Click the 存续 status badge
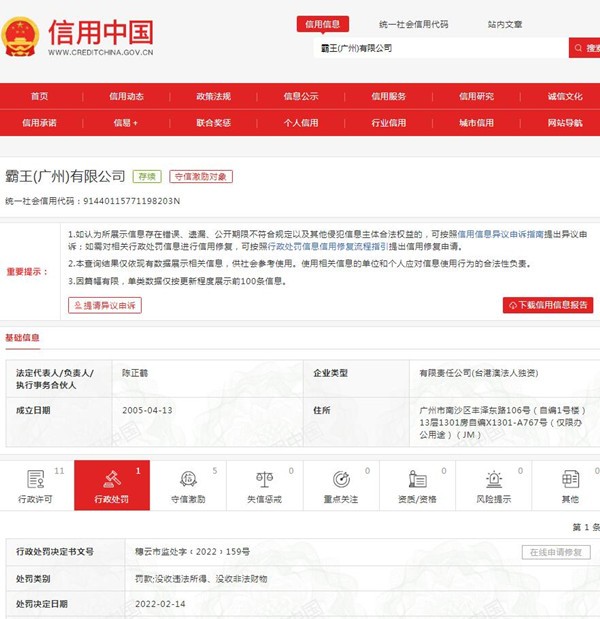 (147, 176)
